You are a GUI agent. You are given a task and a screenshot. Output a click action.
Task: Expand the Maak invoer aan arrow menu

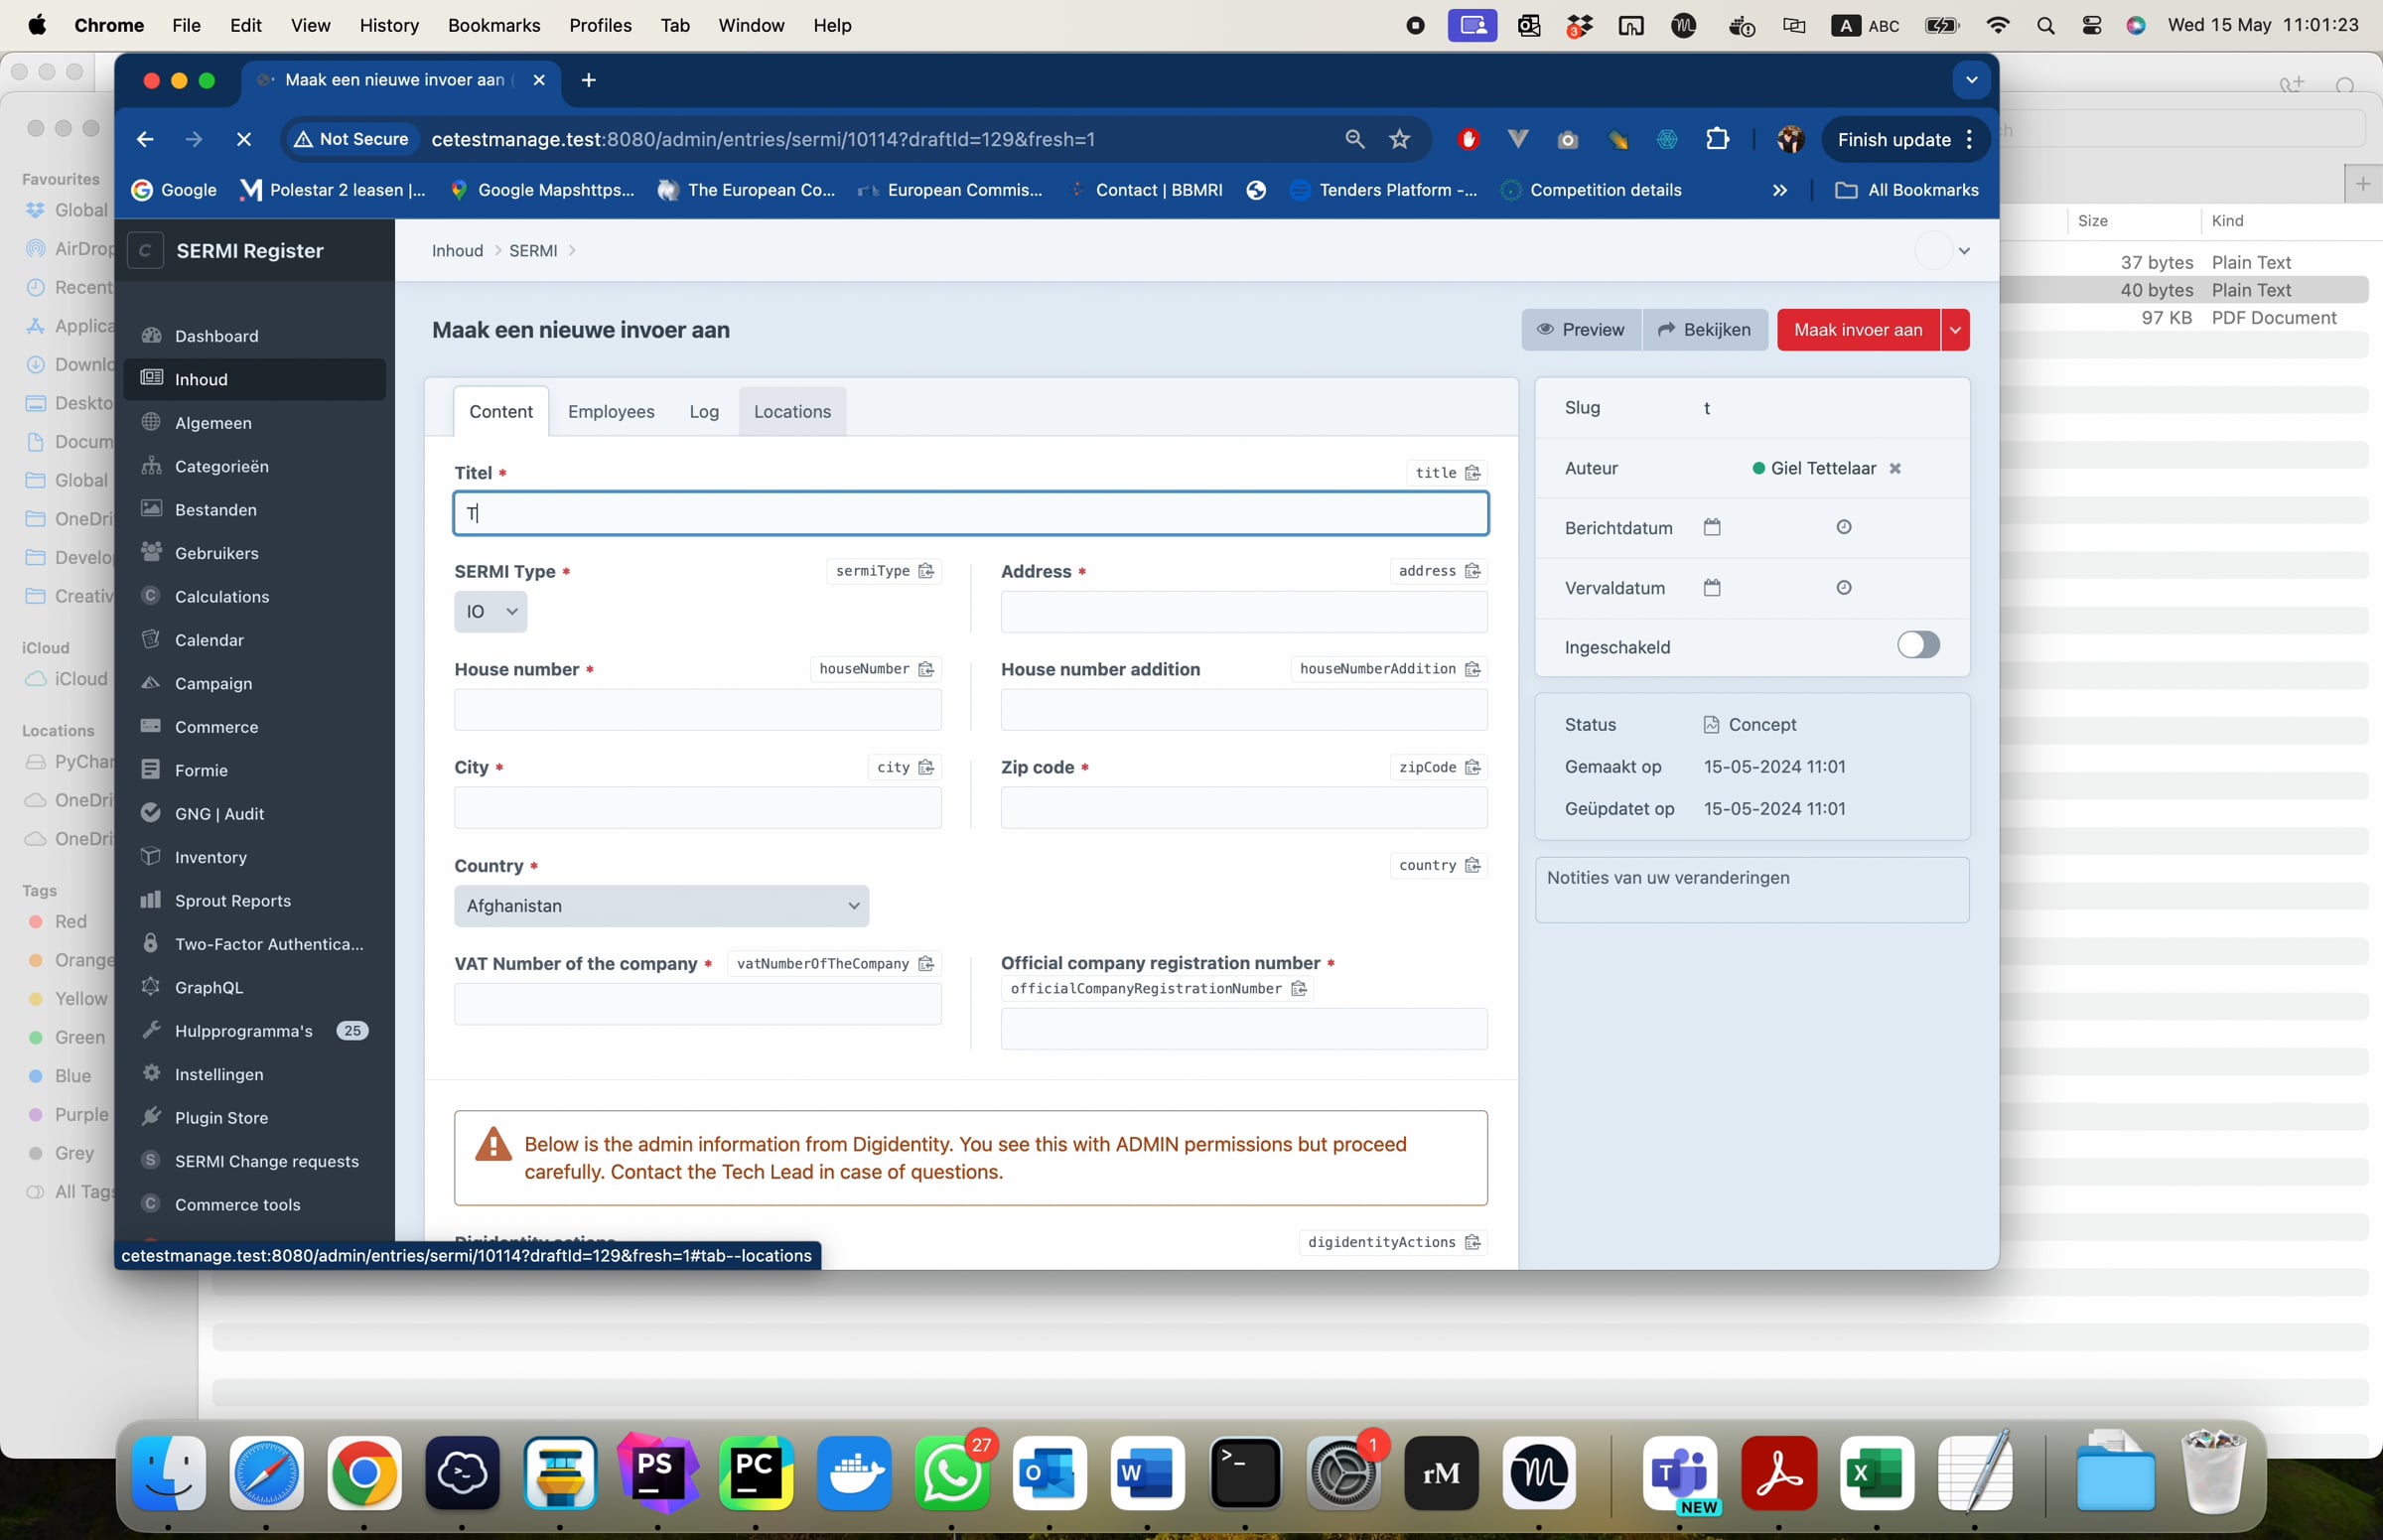point(1955,330)
